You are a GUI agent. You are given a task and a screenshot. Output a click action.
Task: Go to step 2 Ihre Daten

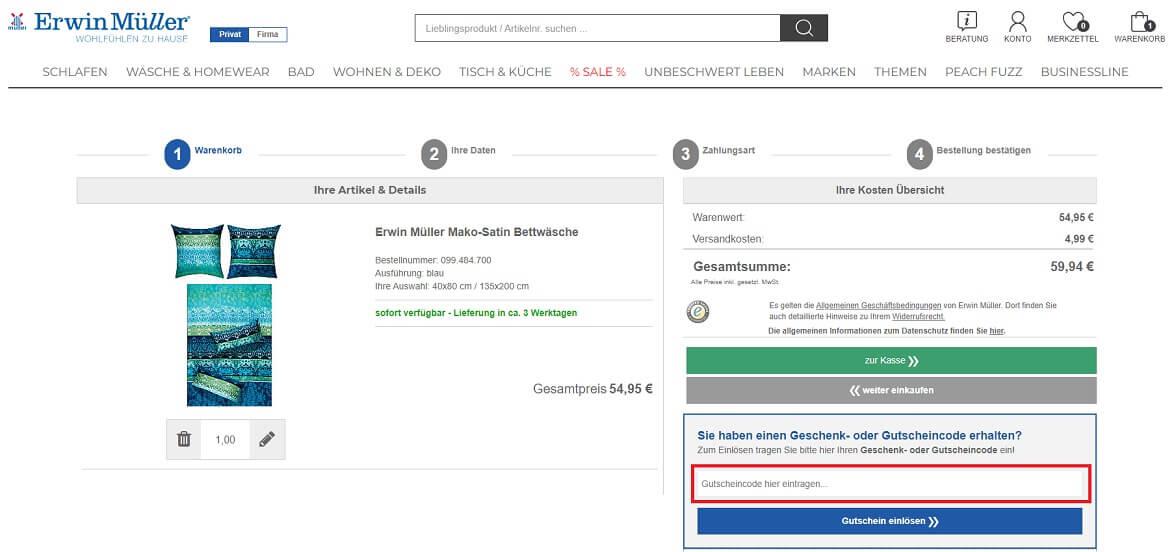tap(458, 154)
